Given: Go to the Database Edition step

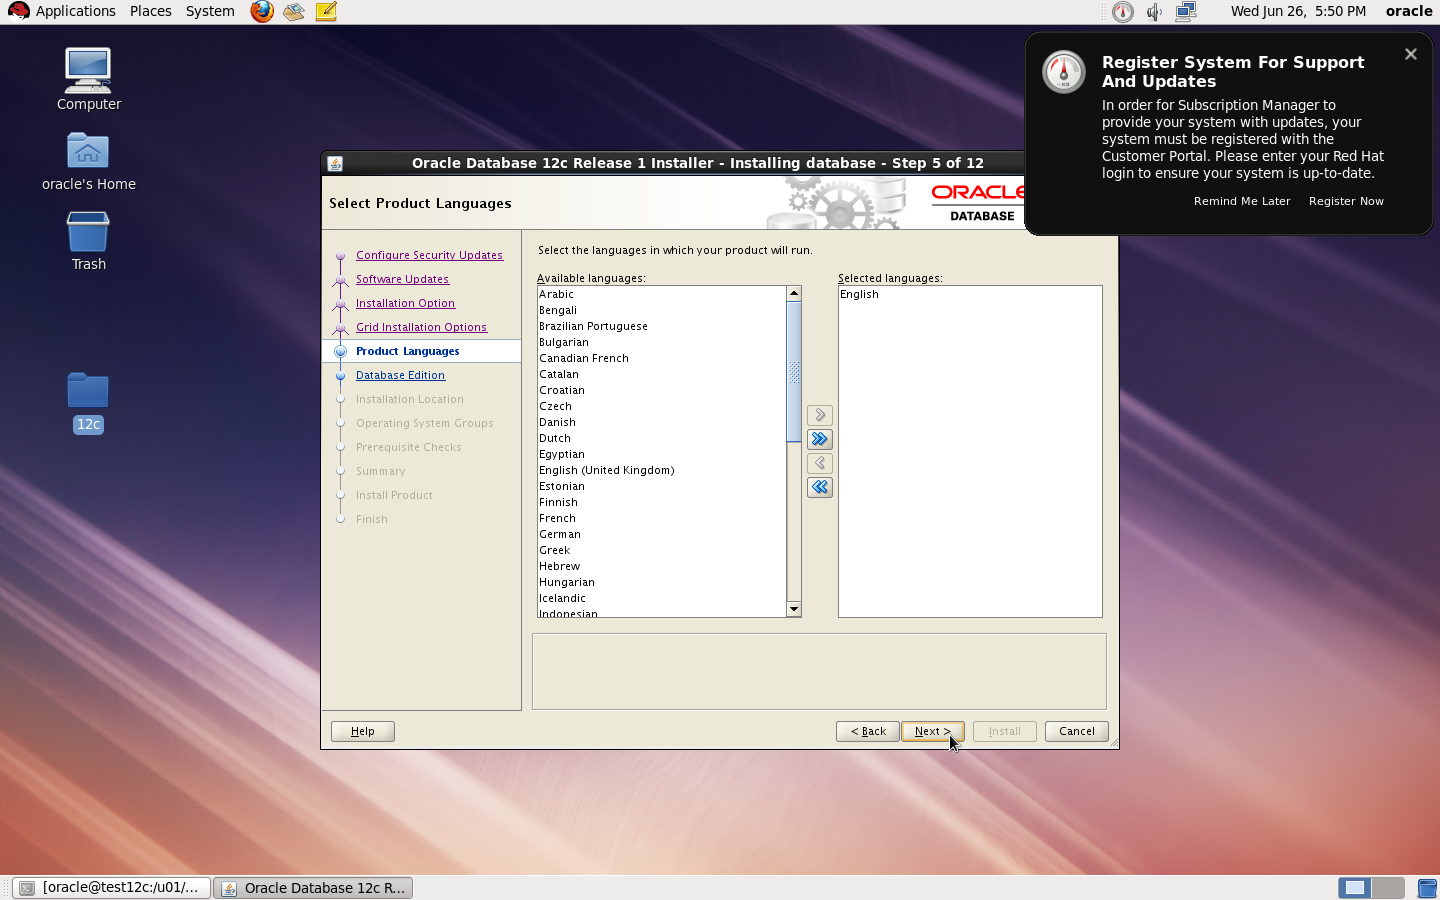Looking at the screenshot, I should 400,375.
